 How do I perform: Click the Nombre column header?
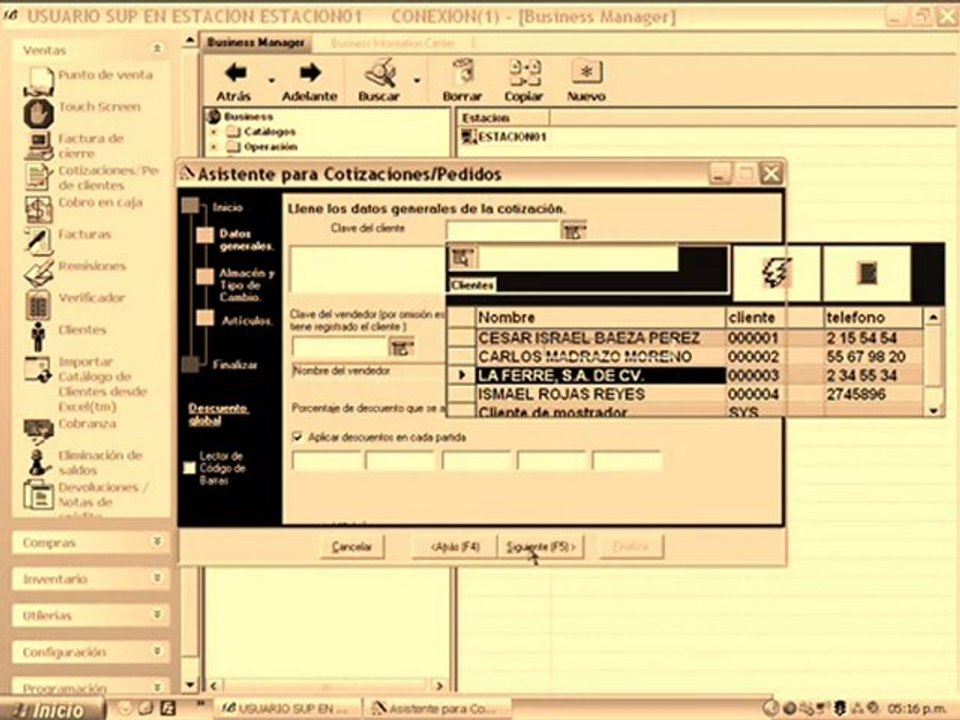click(600, 317)
